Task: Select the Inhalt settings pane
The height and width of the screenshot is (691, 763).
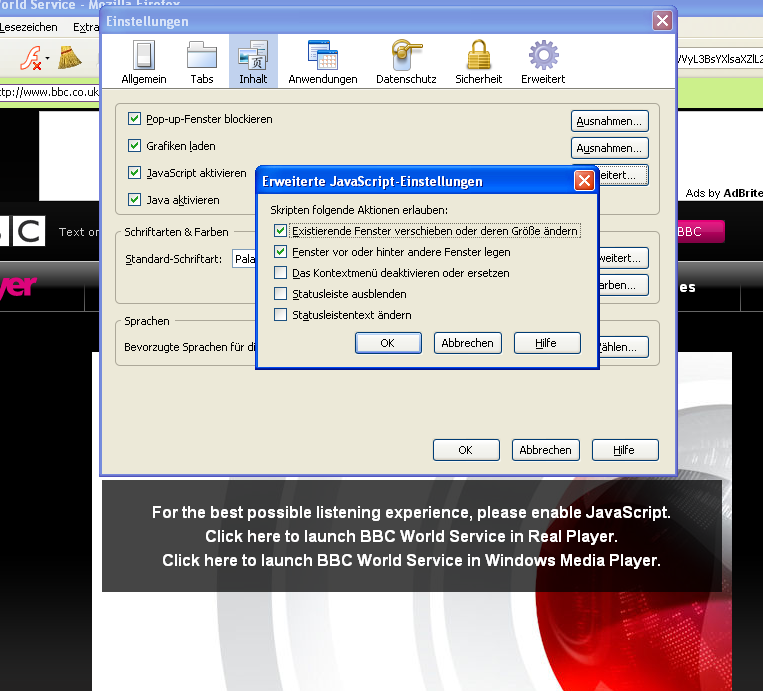Action: coord(253,62)
